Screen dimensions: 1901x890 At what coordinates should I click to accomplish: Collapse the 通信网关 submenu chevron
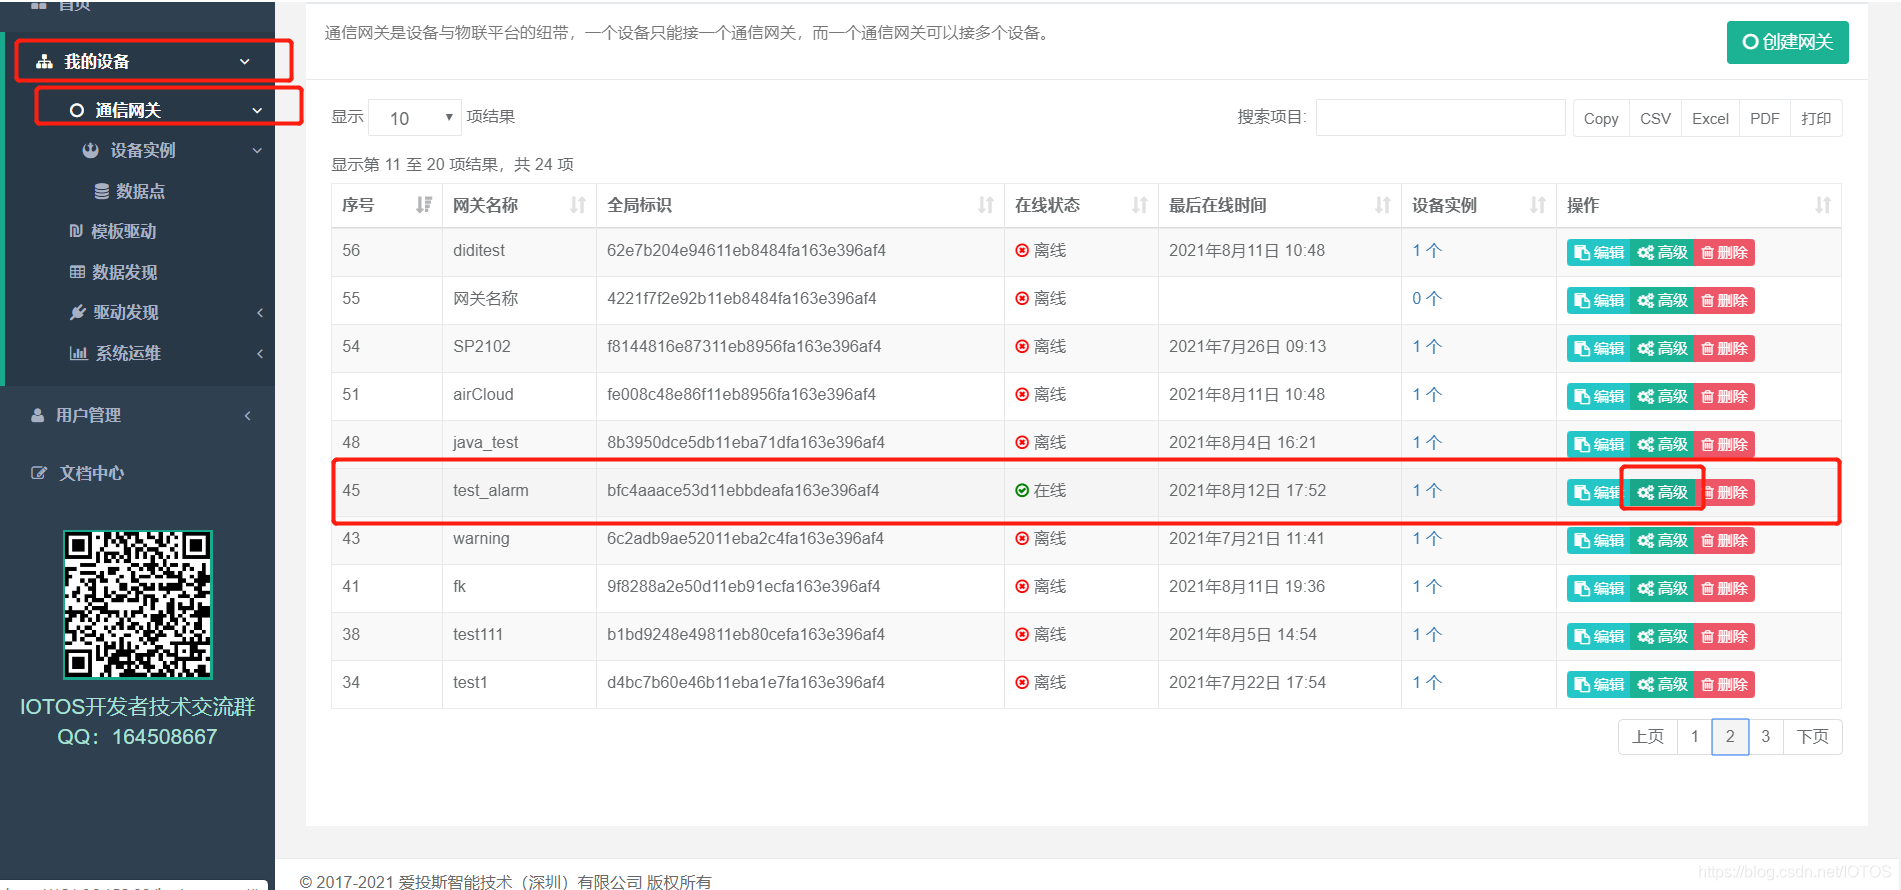click(257, 110)
